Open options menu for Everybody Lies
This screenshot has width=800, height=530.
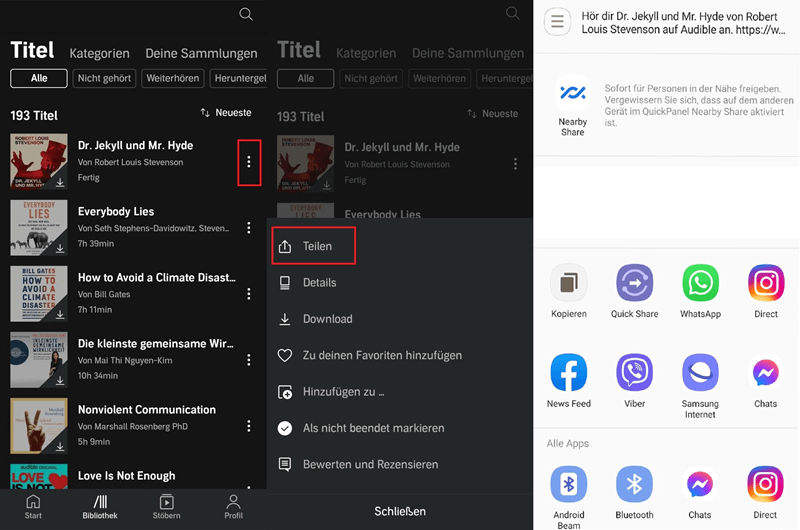coord(248,228)
